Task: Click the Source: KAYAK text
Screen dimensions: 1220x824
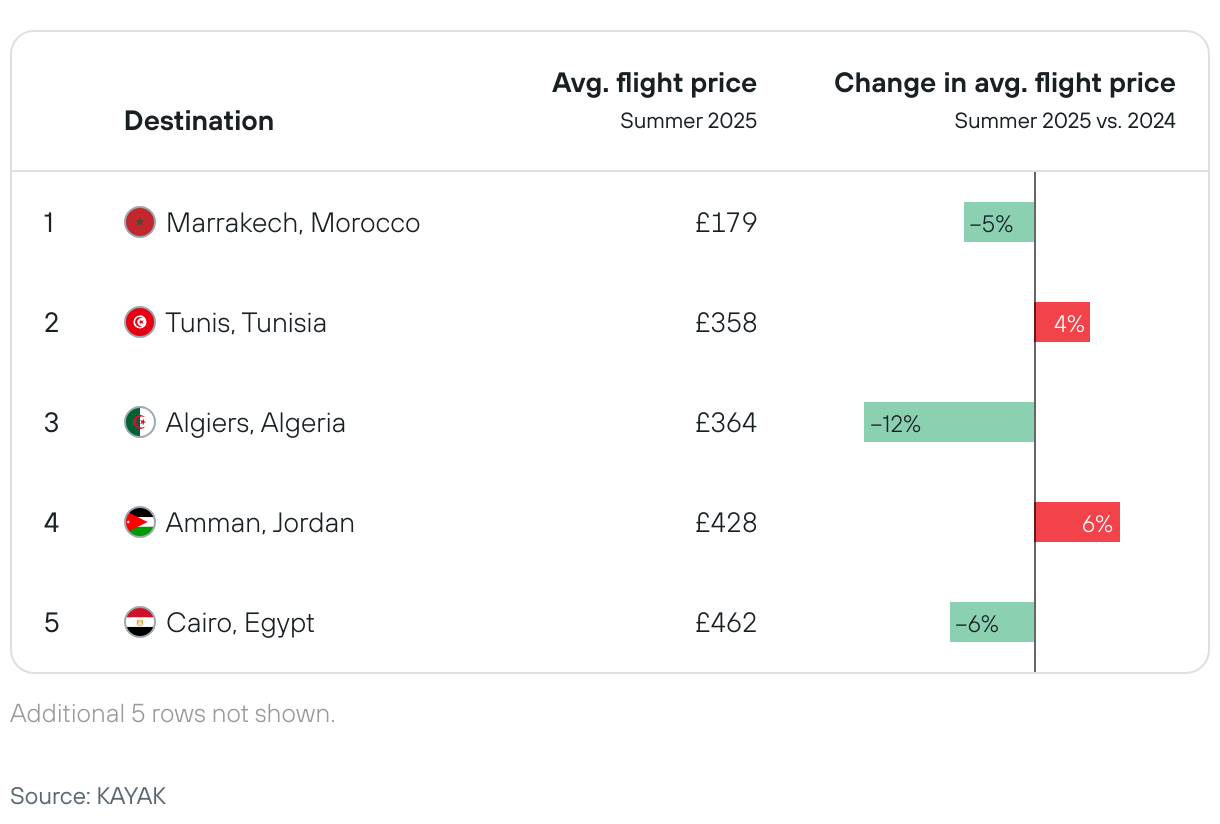Action: coord(88,796)
